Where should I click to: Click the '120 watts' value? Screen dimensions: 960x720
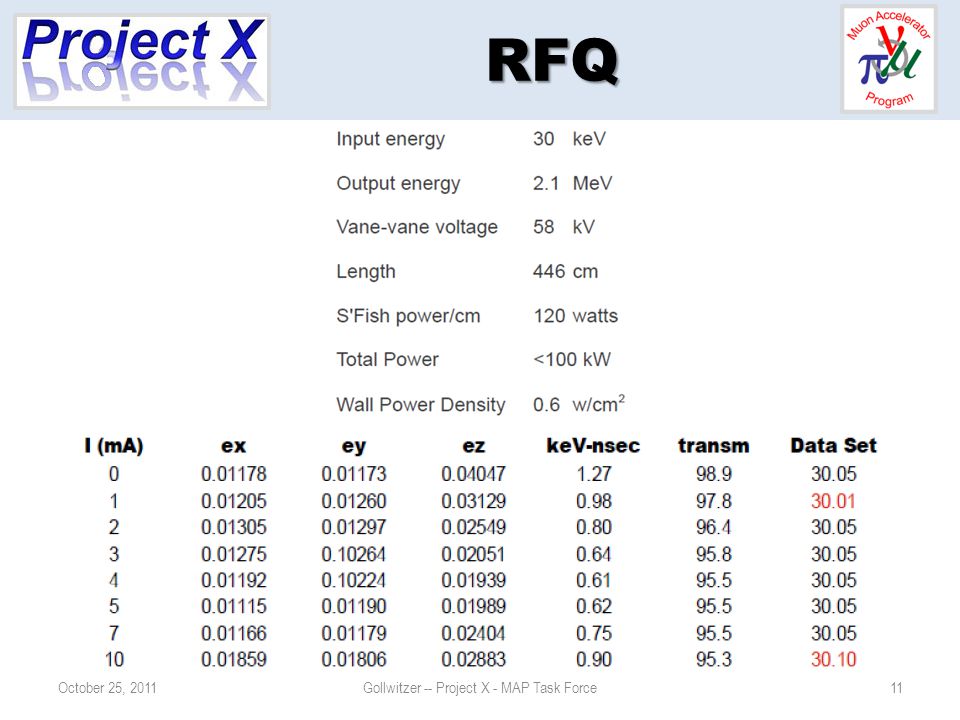click(x=576, y=316)
